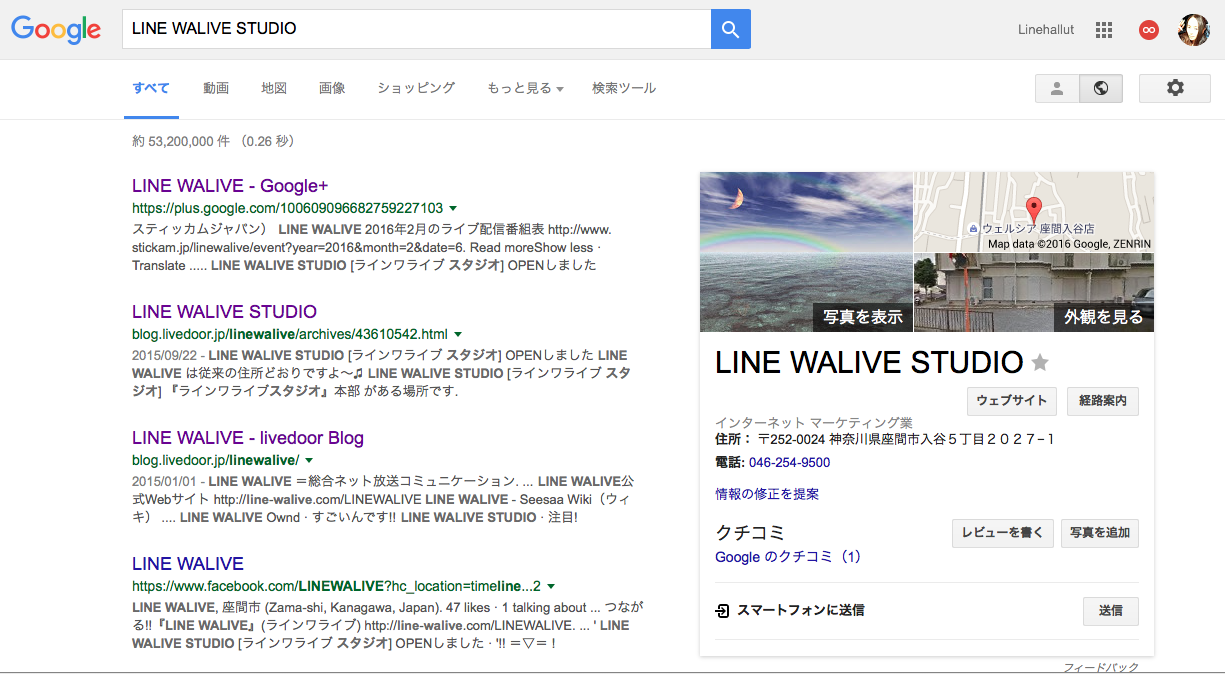
Task: Click in the search input field
Action: click(x=415, y=29)
